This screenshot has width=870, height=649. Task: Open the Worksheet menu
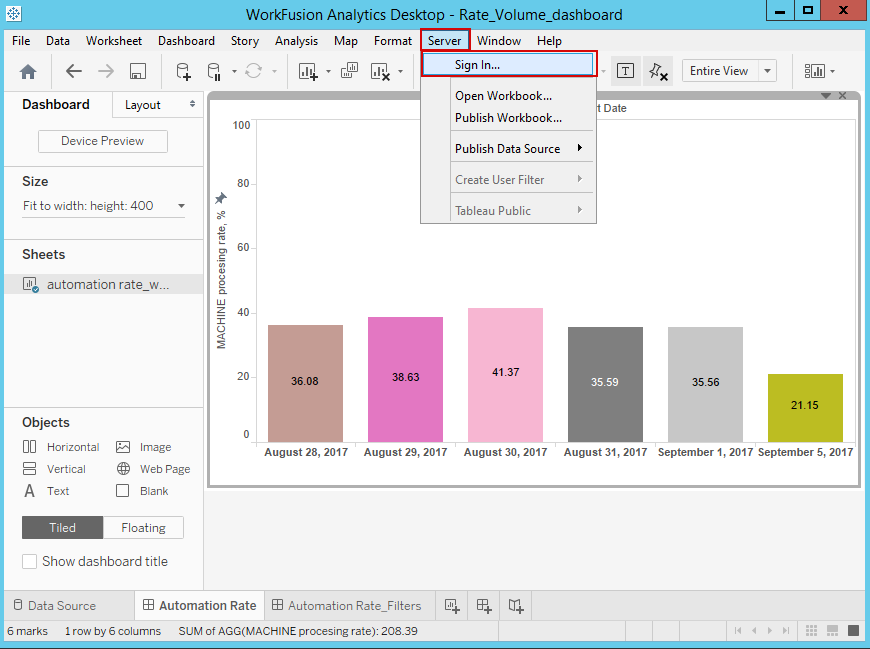114,41
